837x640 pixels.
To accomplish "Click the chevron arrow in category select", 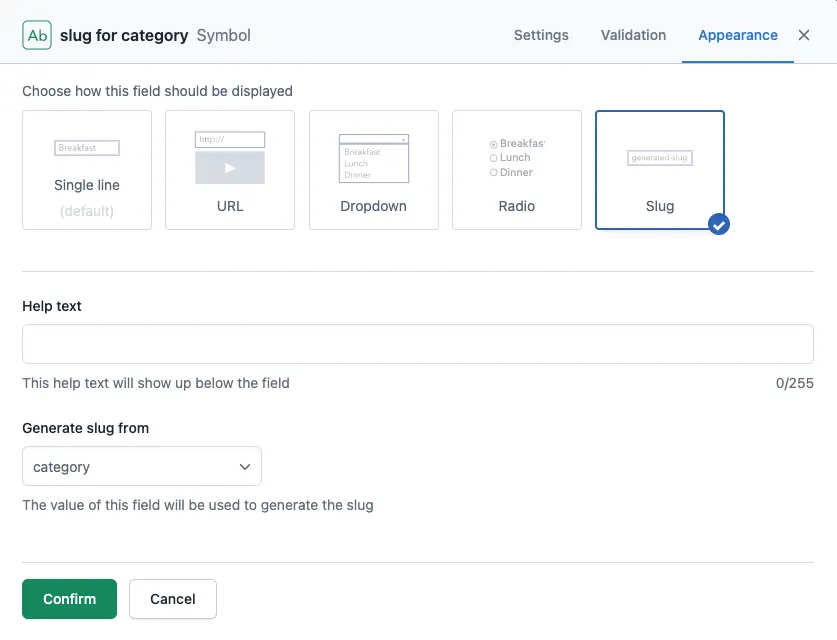I will coord(245,467).
